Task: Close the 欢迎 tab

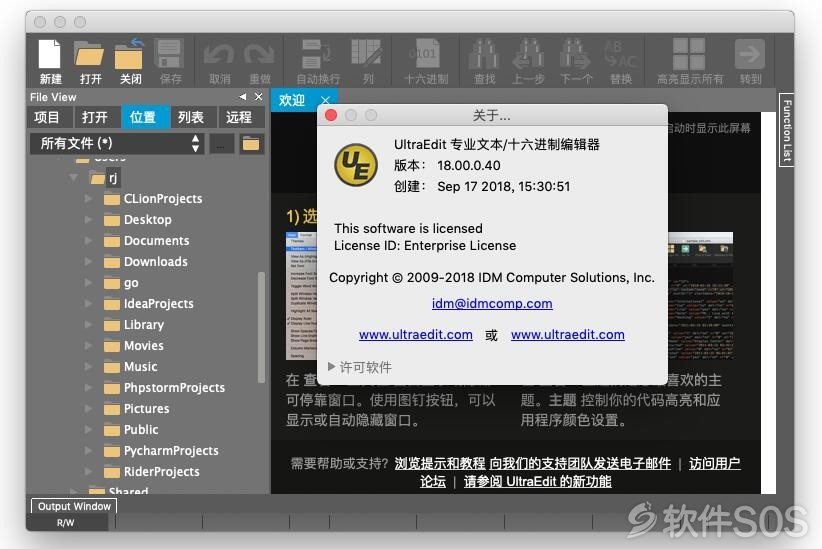Action: (325, 100)
